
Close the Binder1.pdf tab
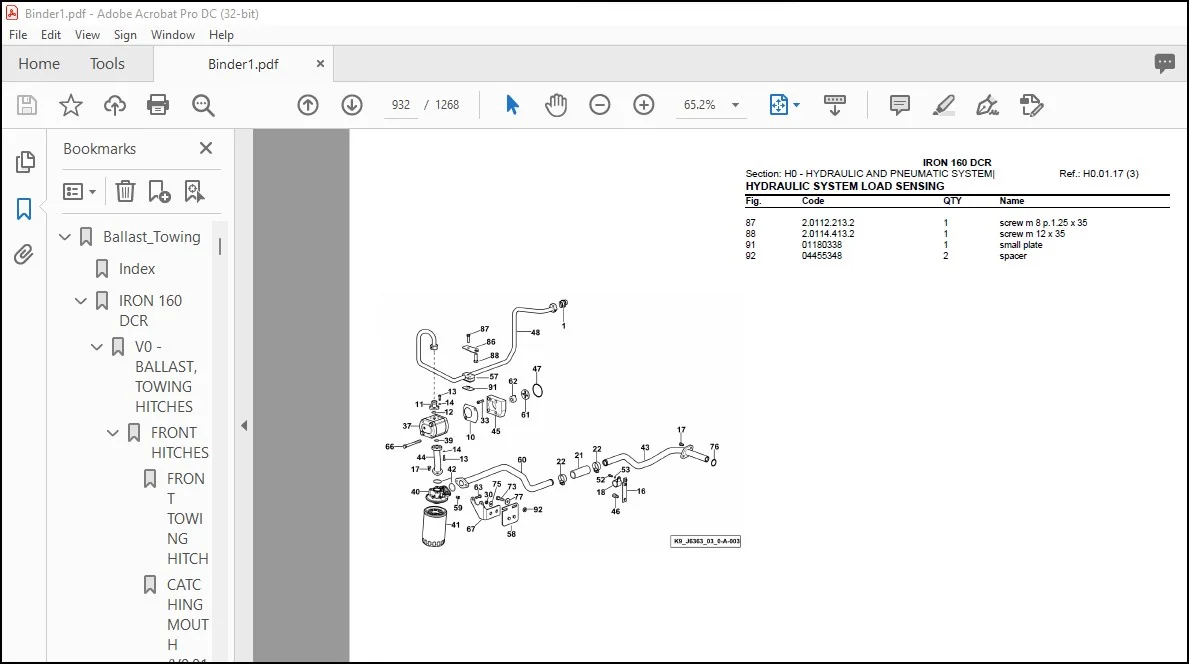(x=320, y=64)
